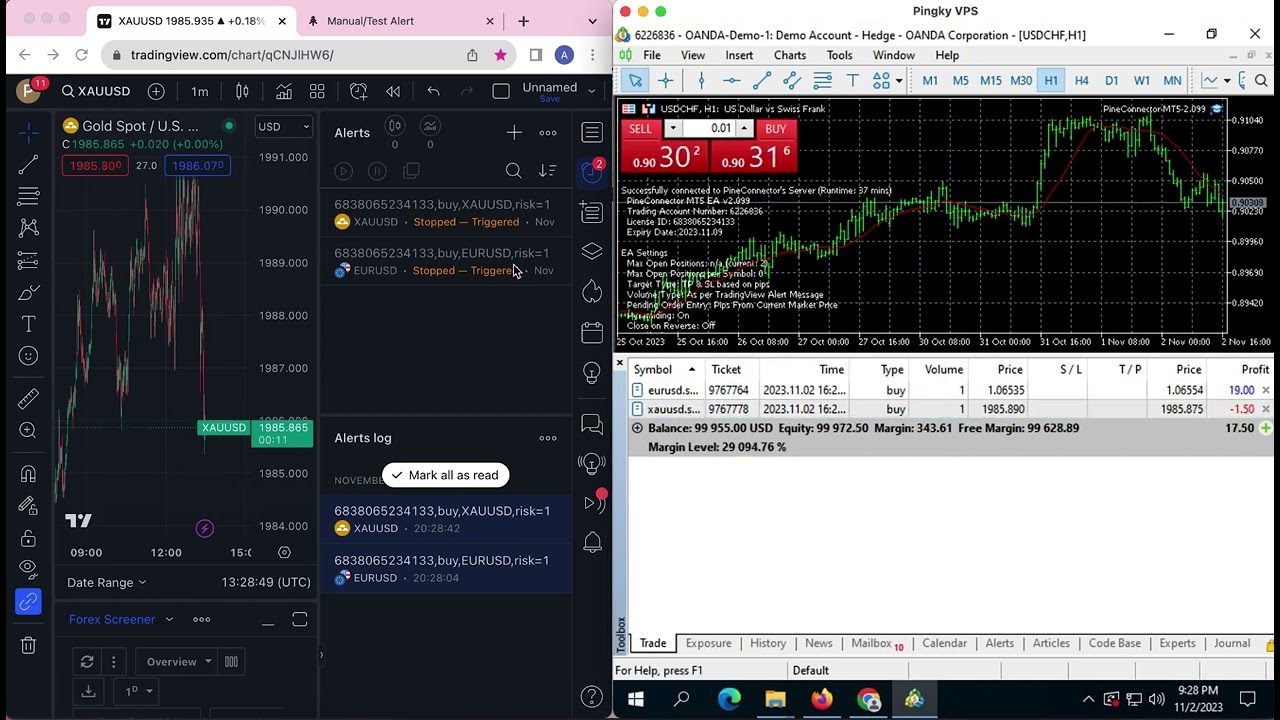Screen dimensions: 1280x720
Task: Open the alerts sort options icon
Action: (x=547, y=171)
